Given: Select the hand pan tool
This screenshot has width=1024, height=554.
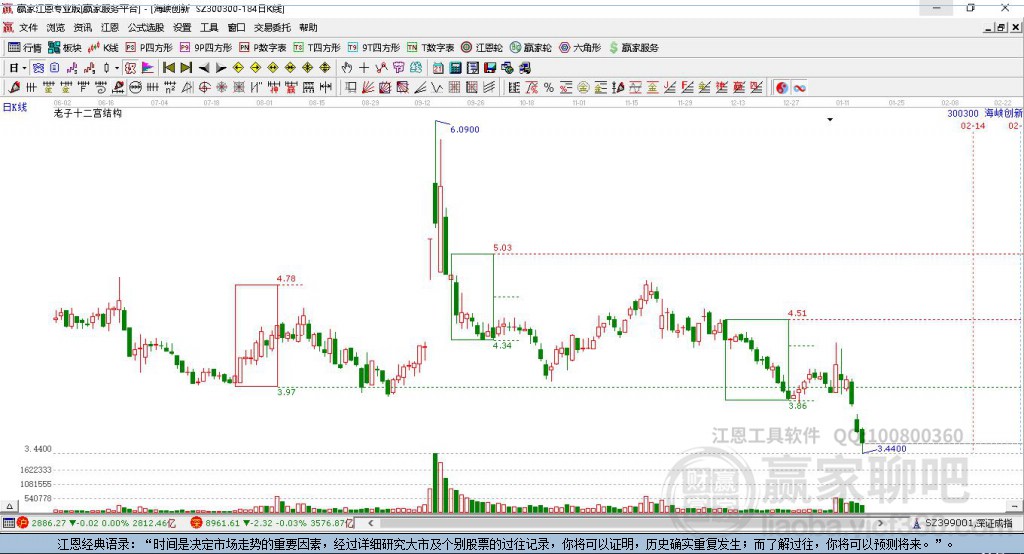Looking at the screenshot, I should 347,68.
